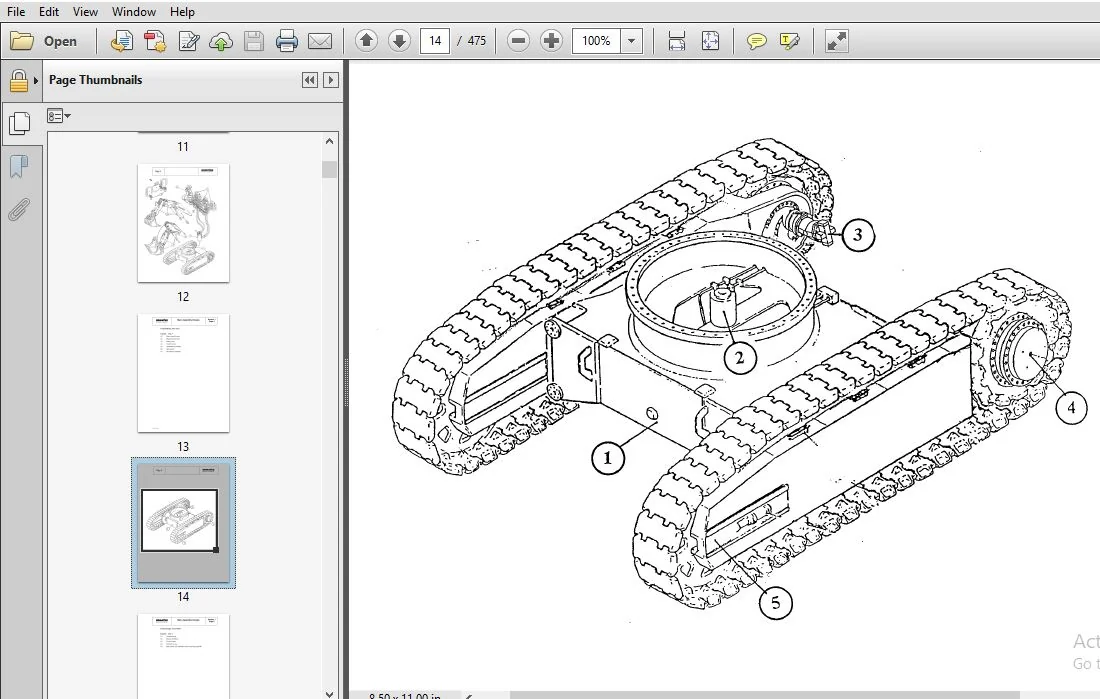The height and width of the screenshot is (699, 1100).
Task: Open the Bookmarks sidebar panel
Action: (x=20, y=166)
